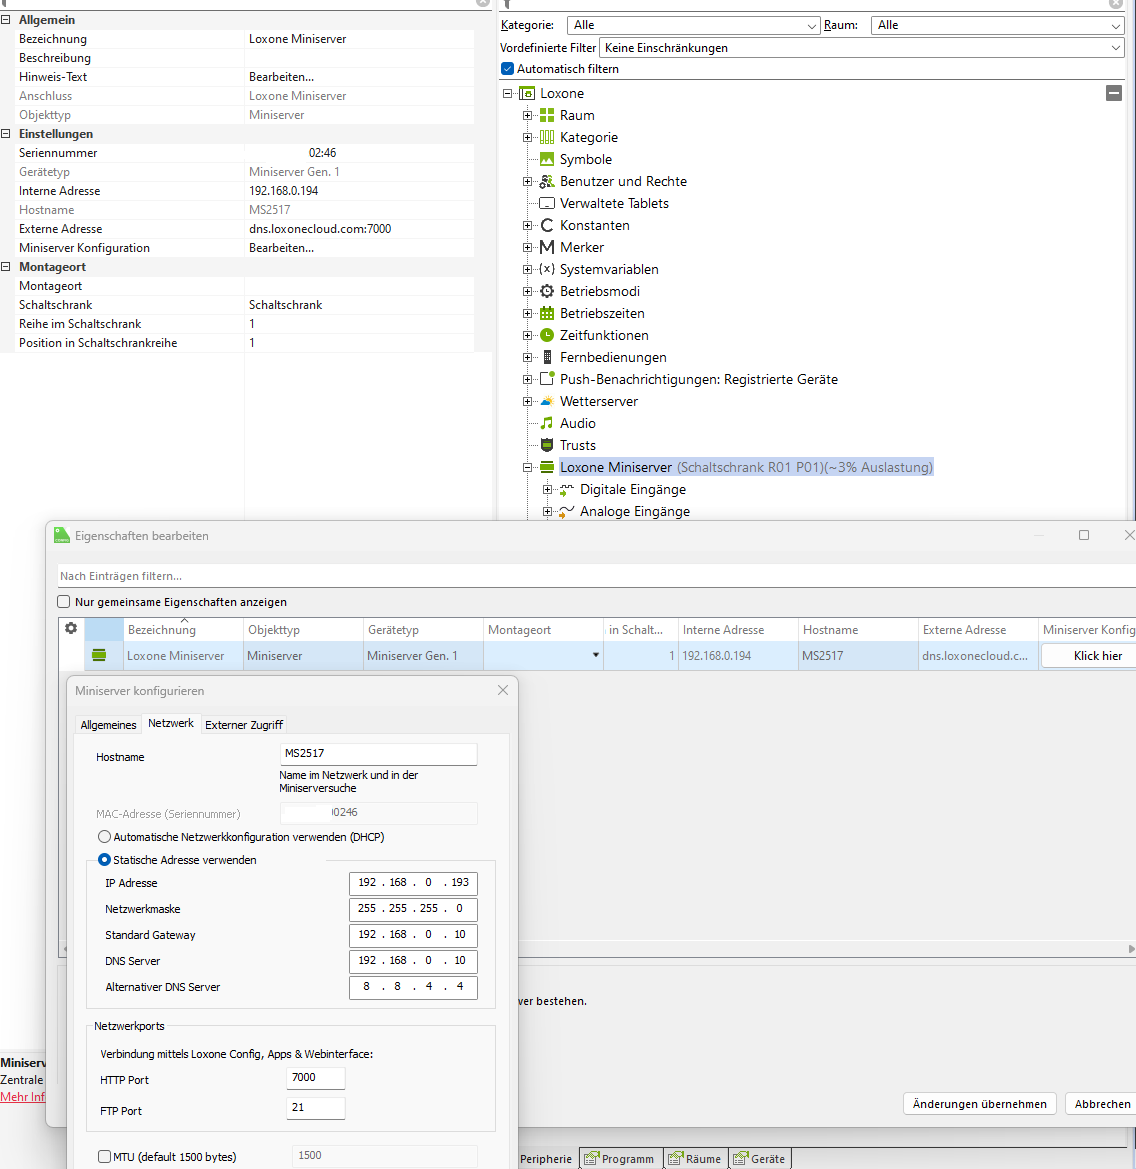
Task: Select Statische Adresse verwenden option
Action: coord(104,860)
